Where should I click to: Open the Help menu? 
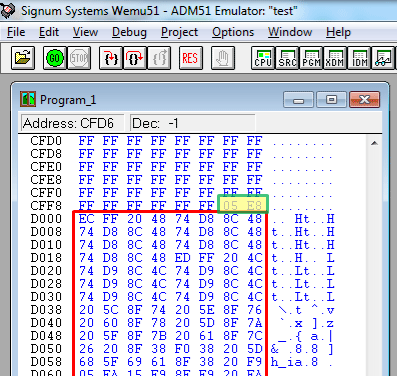(x=338, y=32)
